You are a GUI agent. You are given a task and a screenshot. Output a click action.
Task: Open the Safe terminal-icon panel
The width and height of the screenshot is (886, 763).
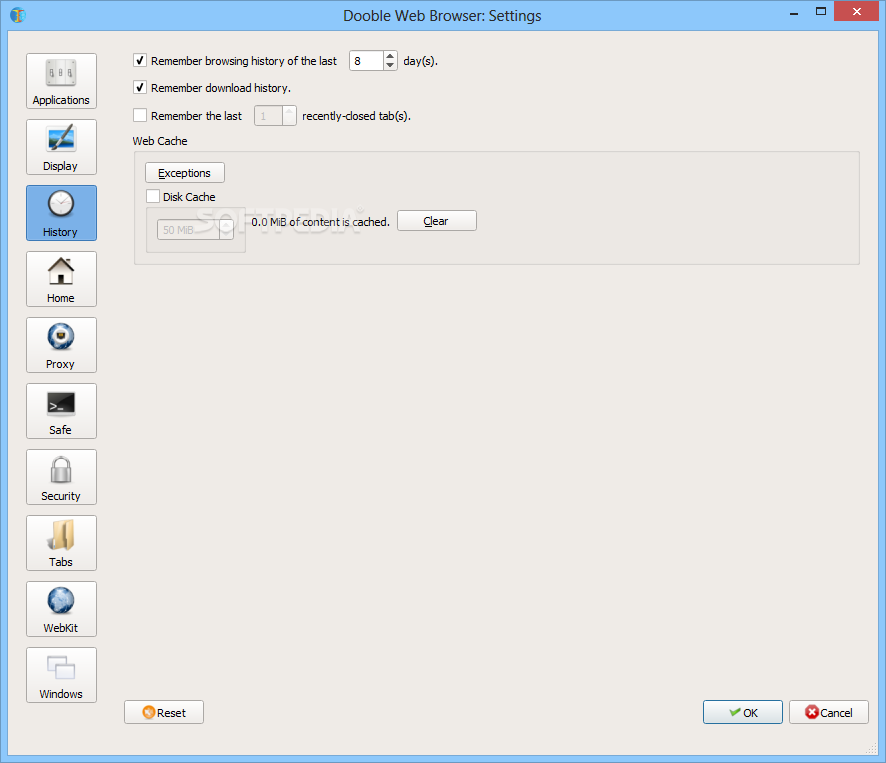tap(61, 411)
